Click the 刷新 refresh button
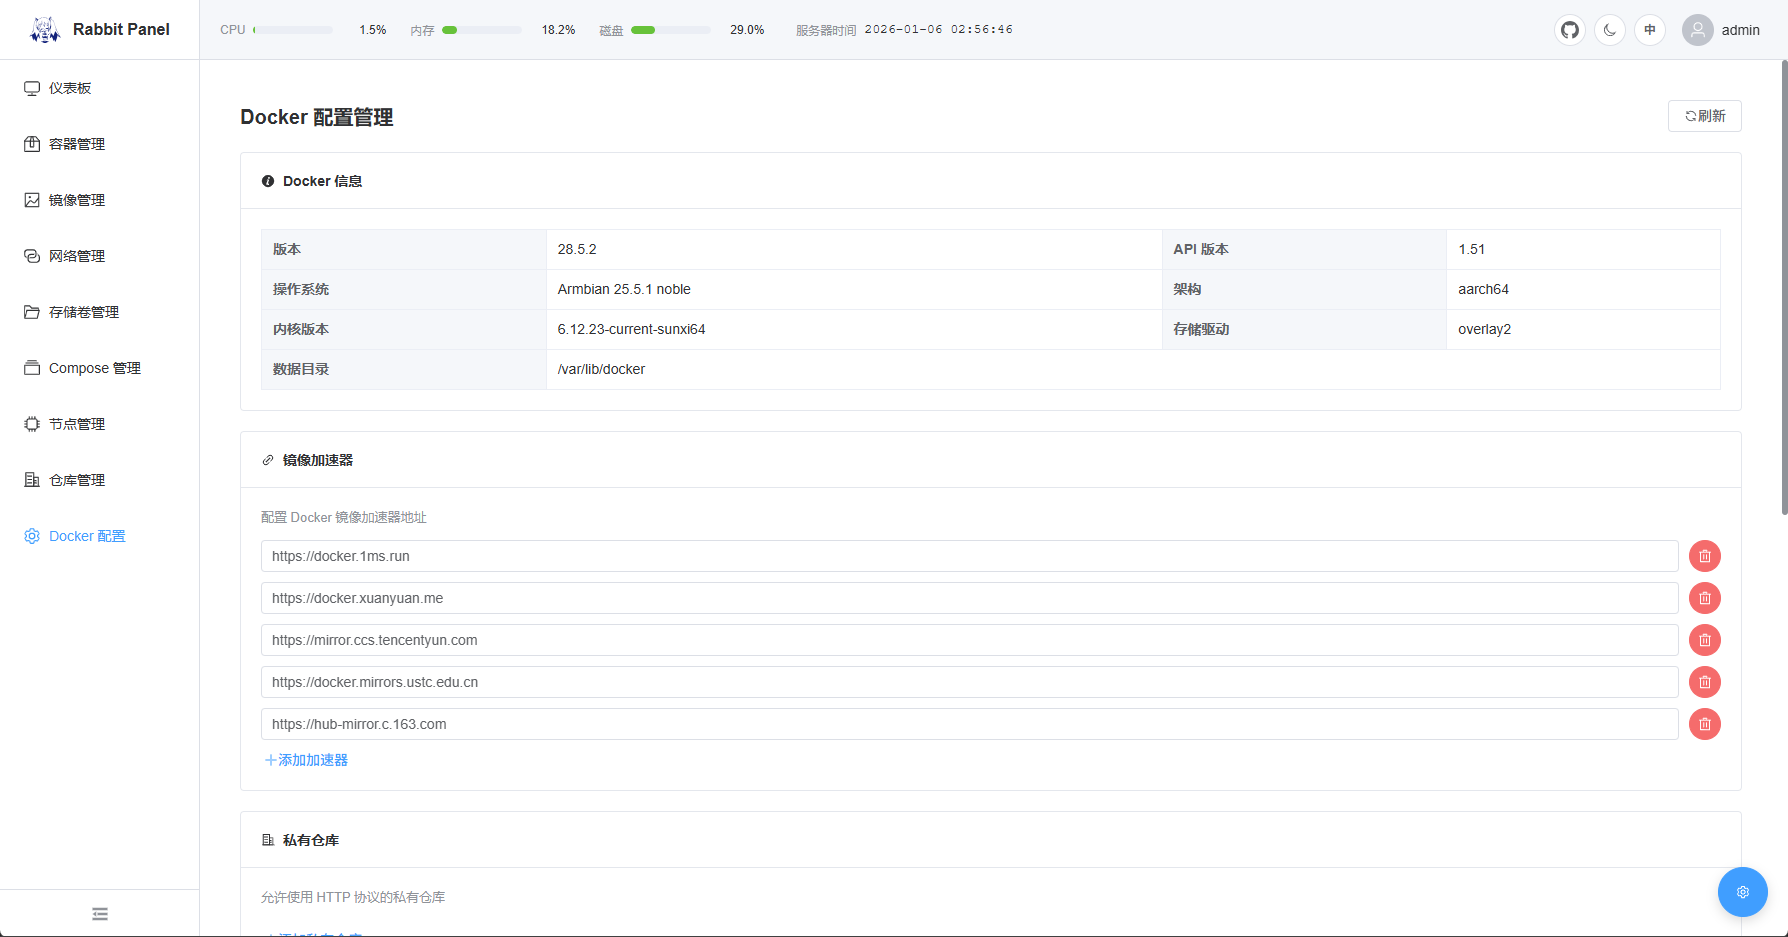 click(1705, 116)
